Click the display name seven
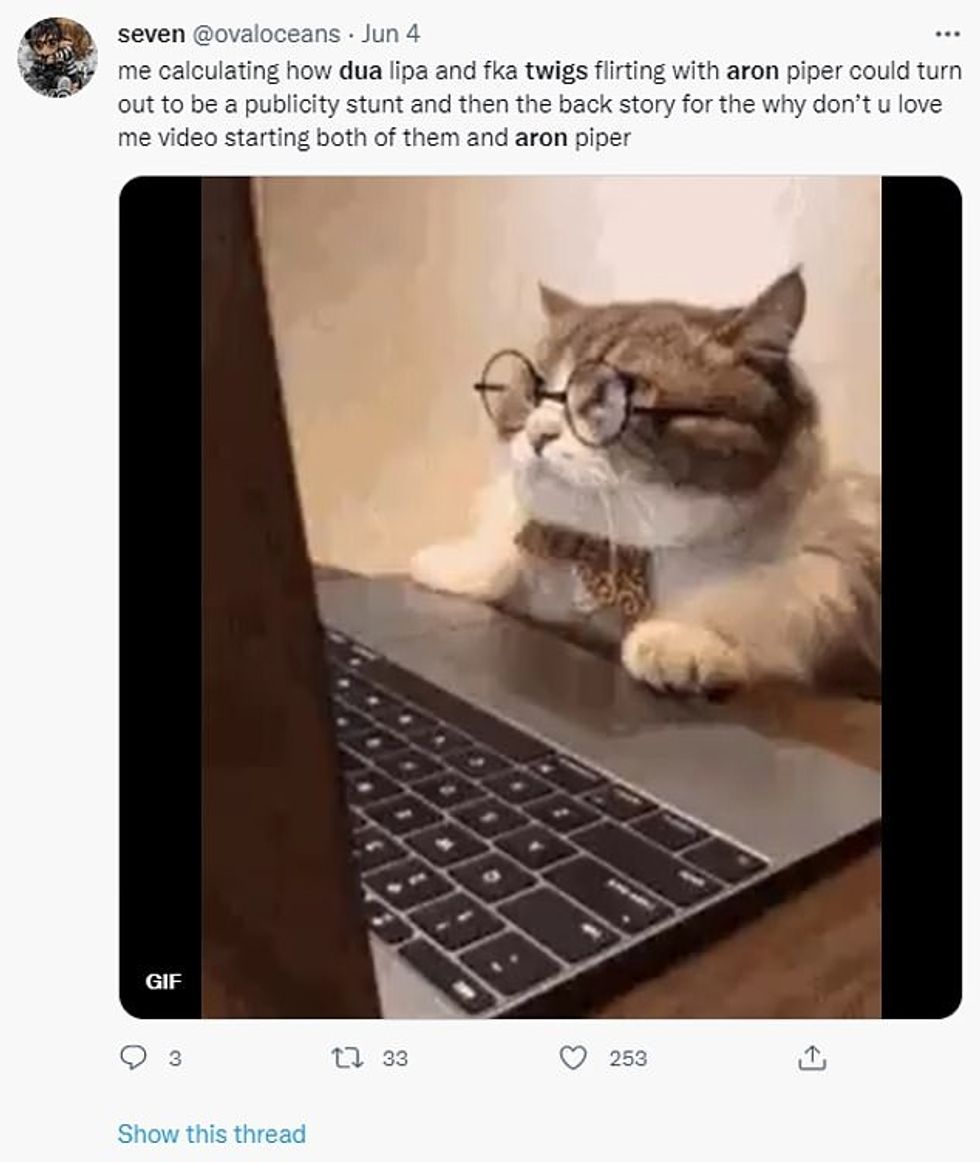Screen dimensions: 980x1162 point(151,34)
